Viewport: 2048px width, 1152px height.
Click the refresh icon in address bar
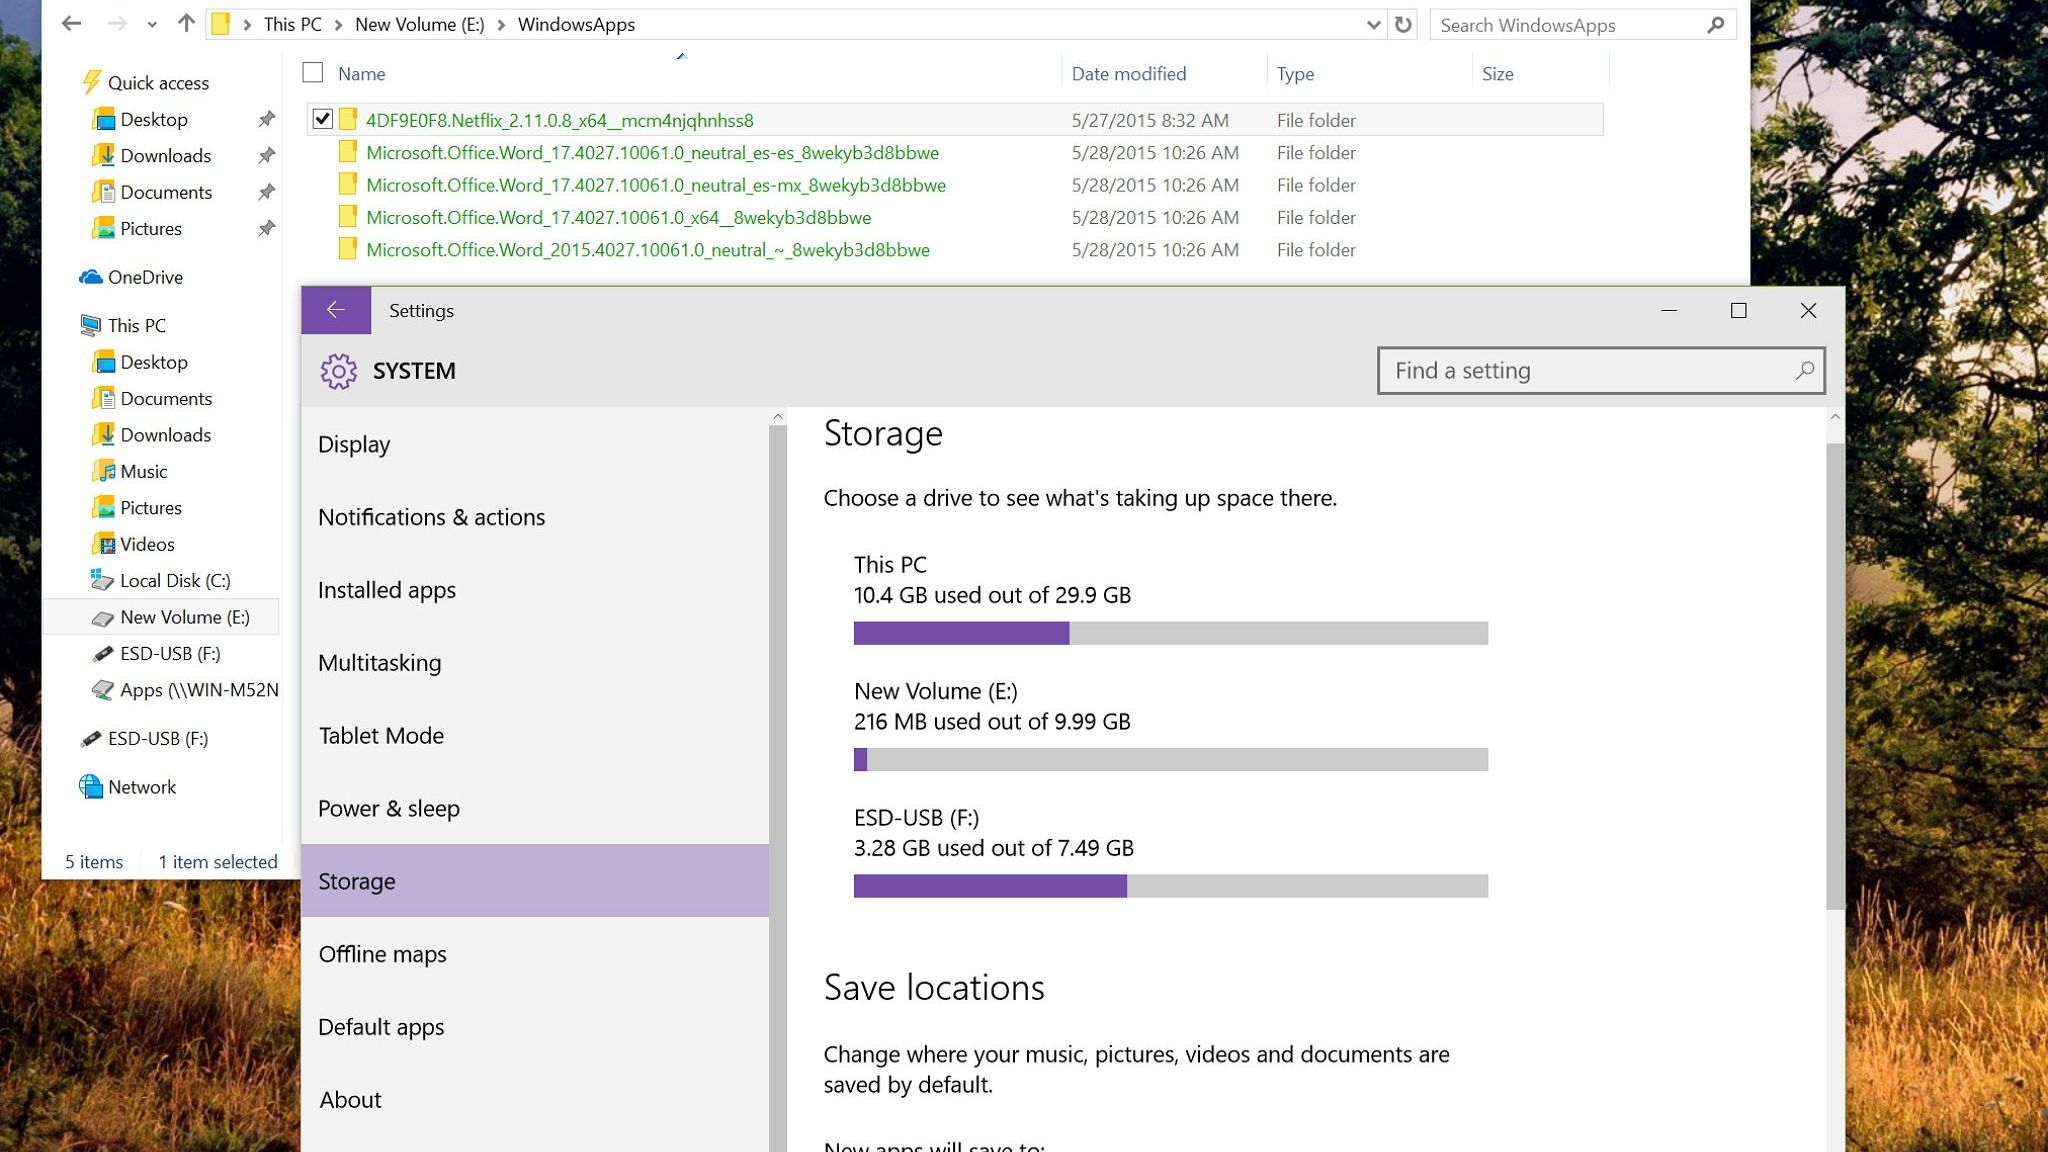click(x=1403, y=25)
